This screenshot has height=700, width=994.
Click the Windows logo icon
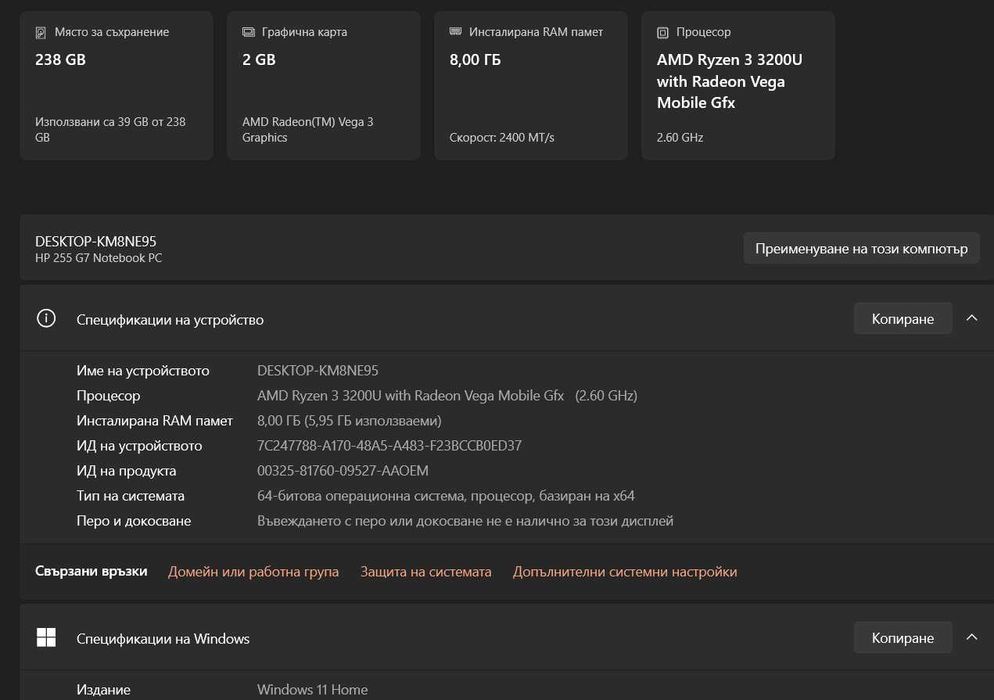pyautogui.click(x=46, y=637)
